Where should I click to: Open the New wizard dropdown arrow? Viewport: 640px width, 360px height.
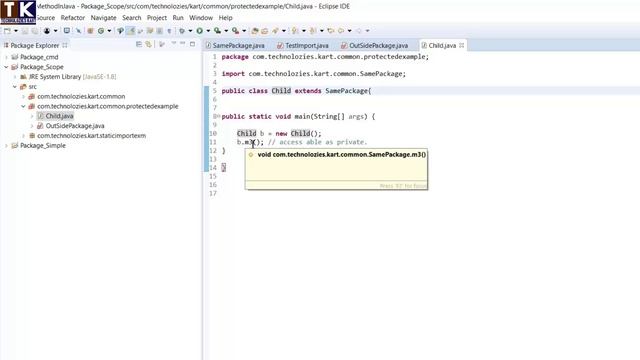click(x=16, y=31)
